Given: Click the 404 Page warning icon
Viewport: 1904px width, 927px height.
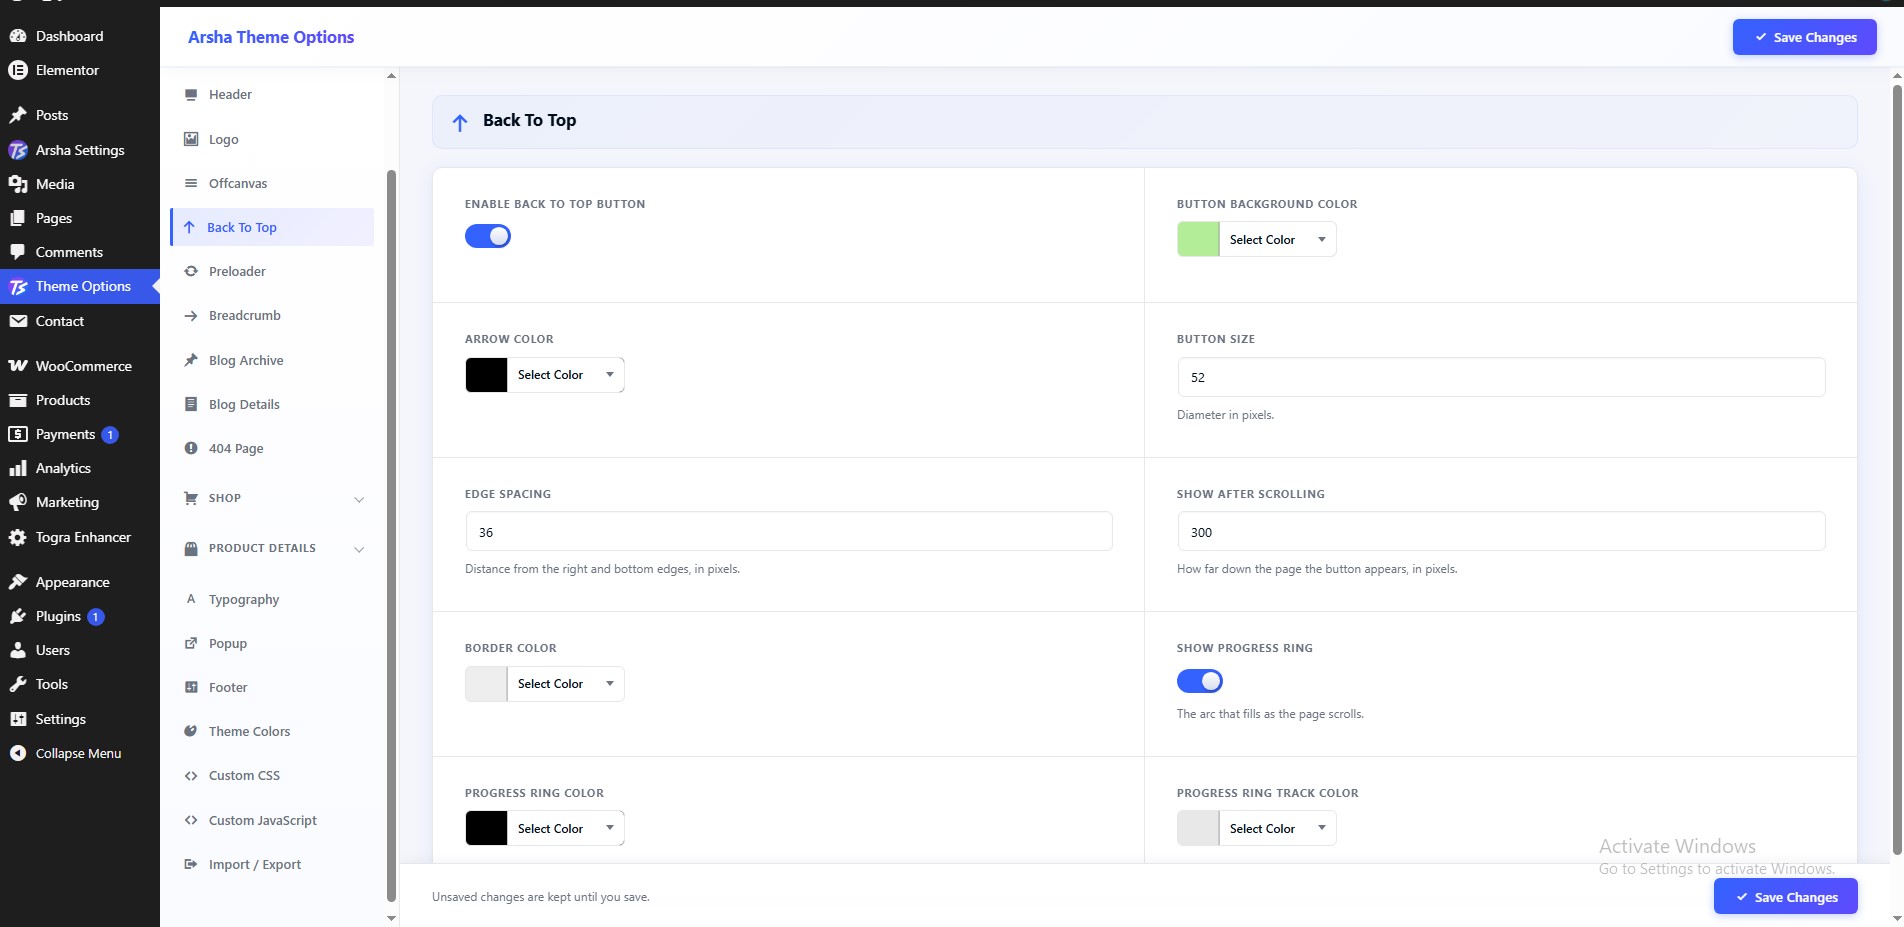Looking at the screenshot, I should pyautogui.click(x=191, y=448).
